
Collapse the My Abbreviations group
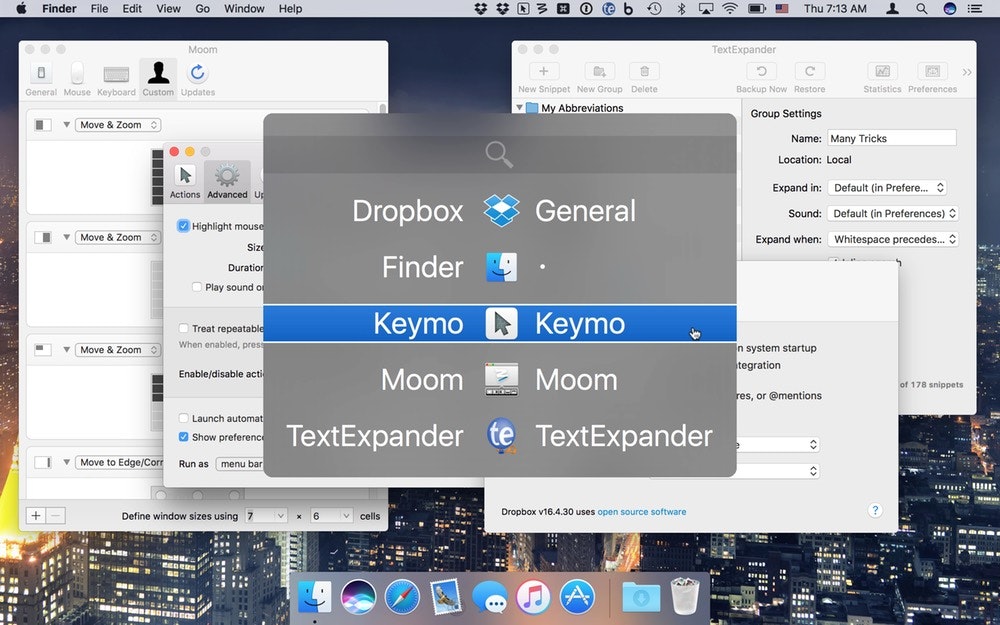click(x=520, y=108)
